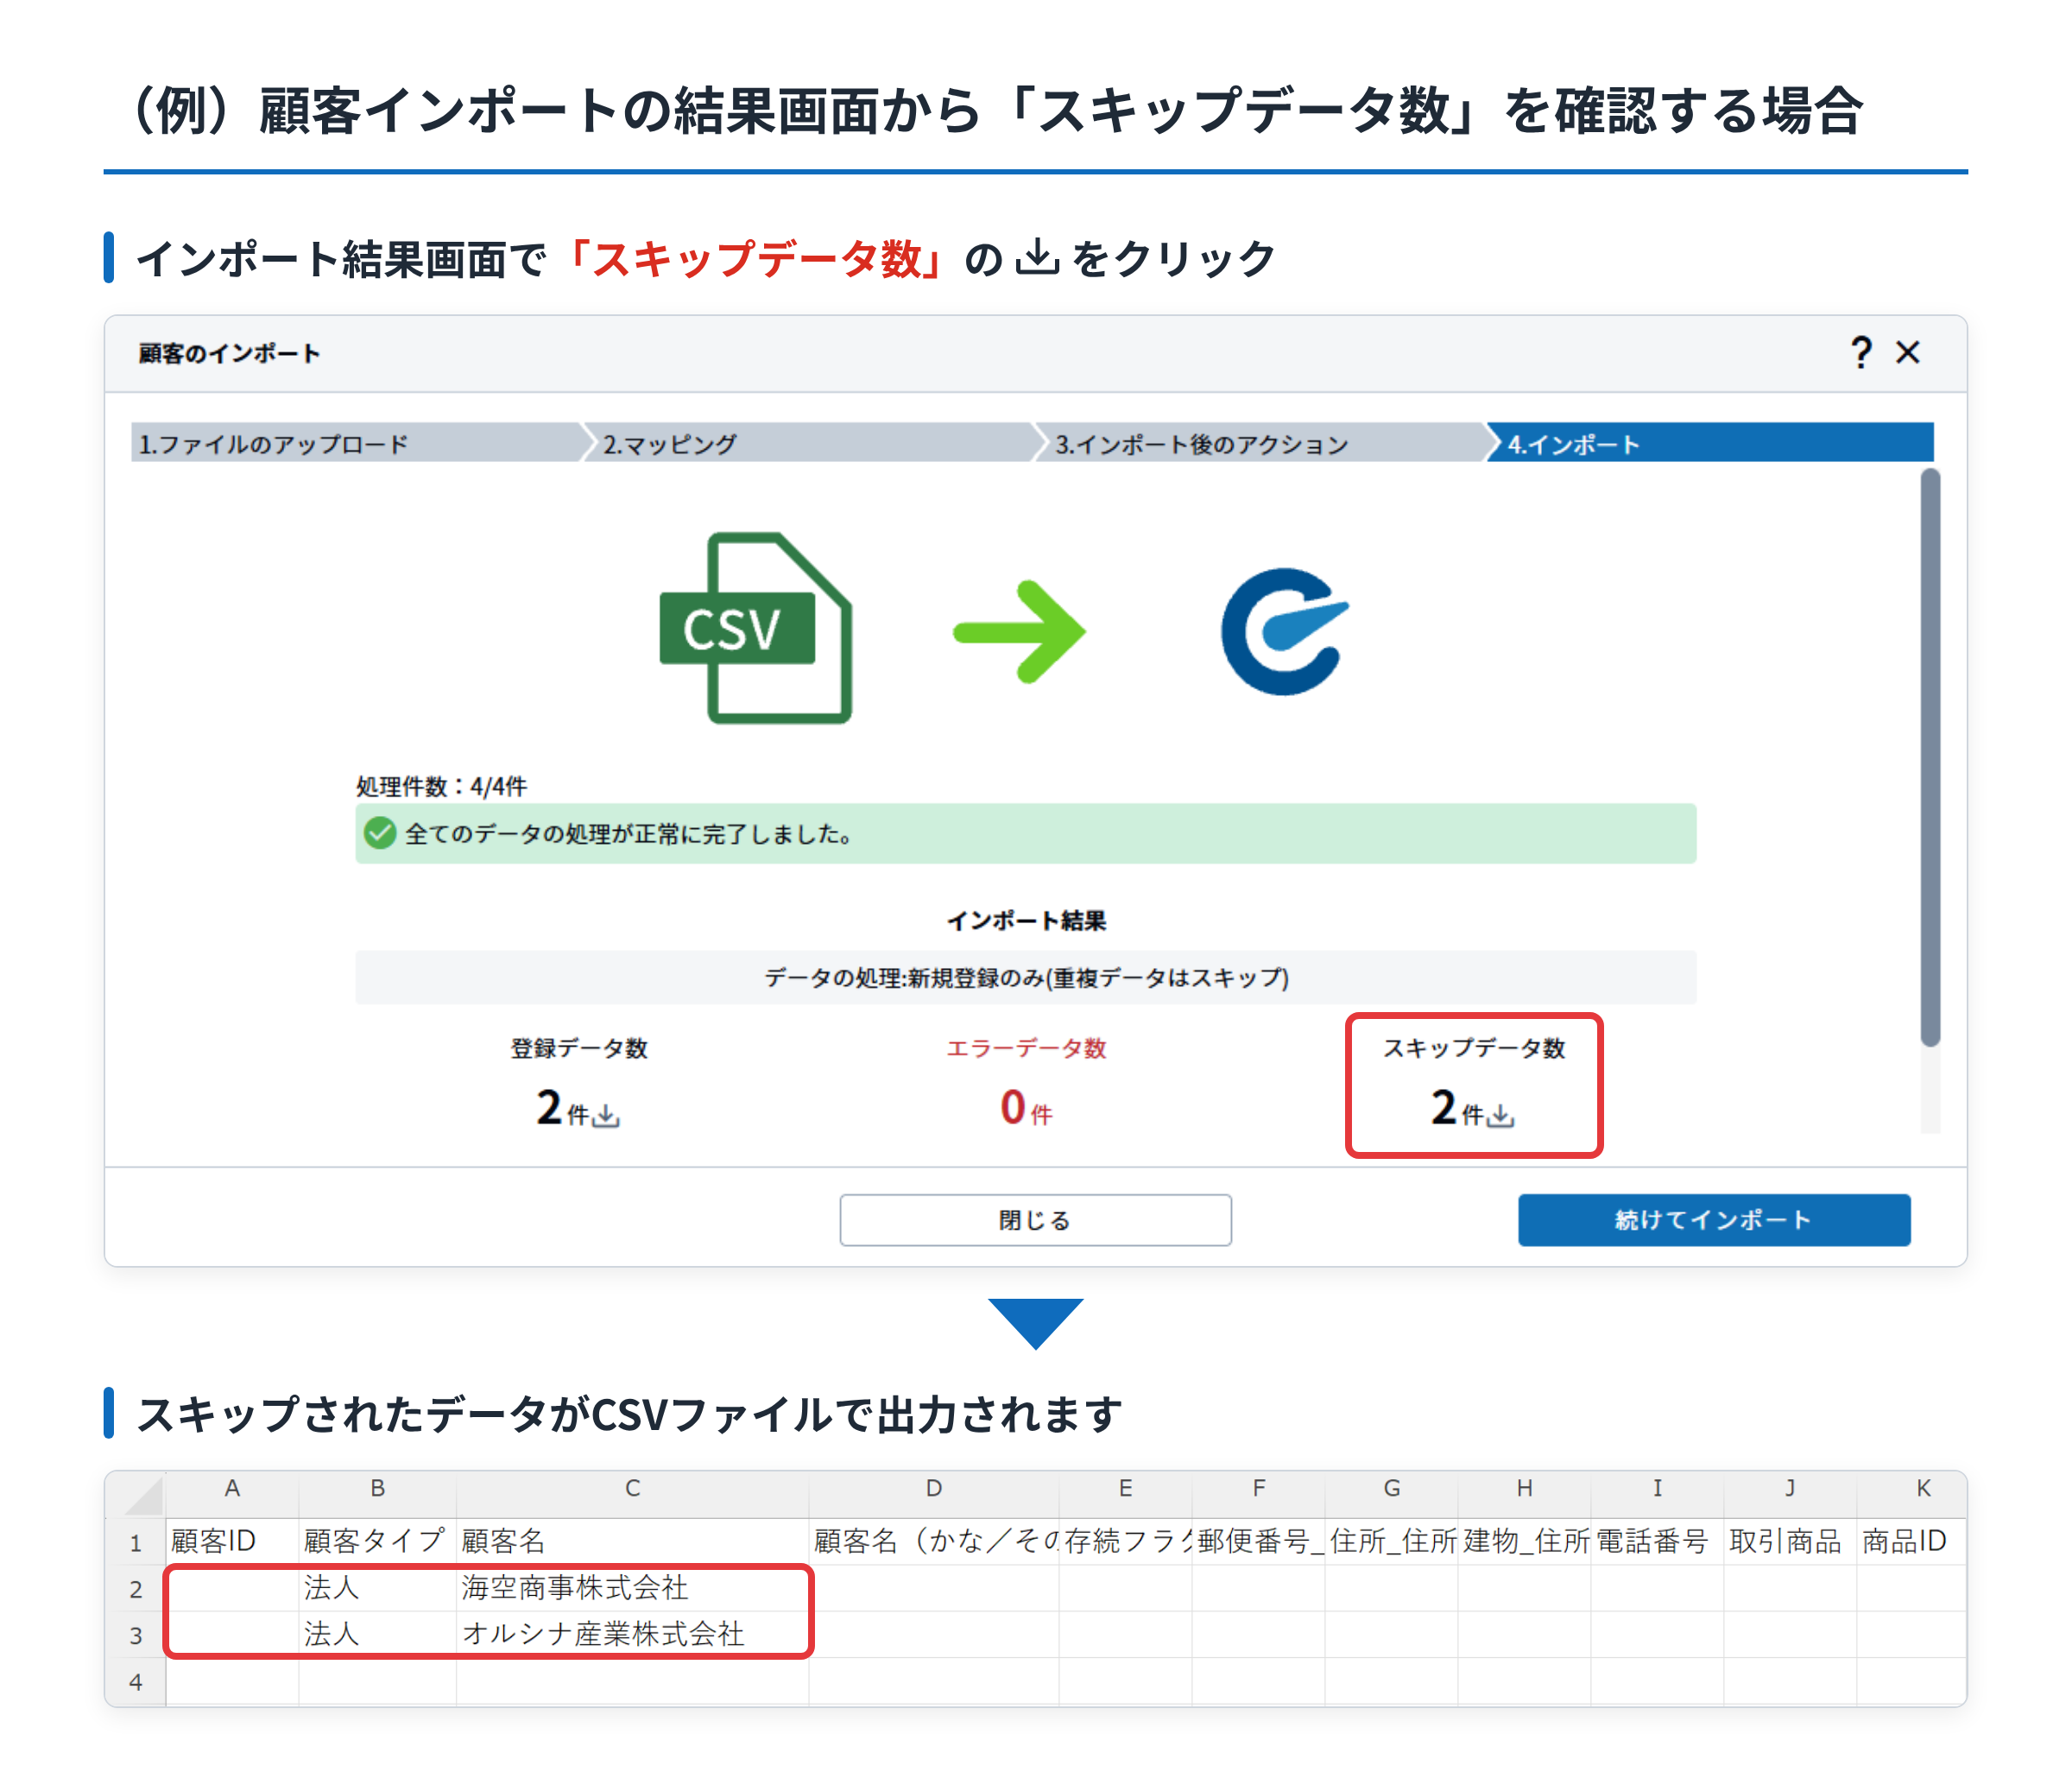Click the green success checkmark icon

point(380,833)
